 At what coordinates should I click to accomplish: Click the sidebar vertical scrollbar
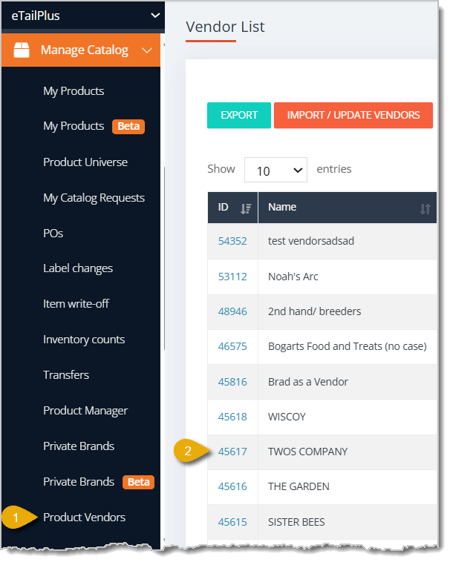[164, 258]
